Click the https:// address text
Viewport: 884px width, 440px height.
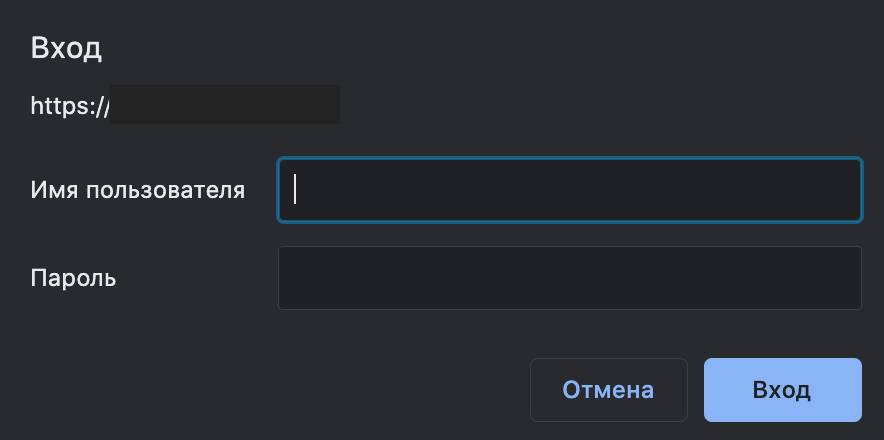point(70,105)
